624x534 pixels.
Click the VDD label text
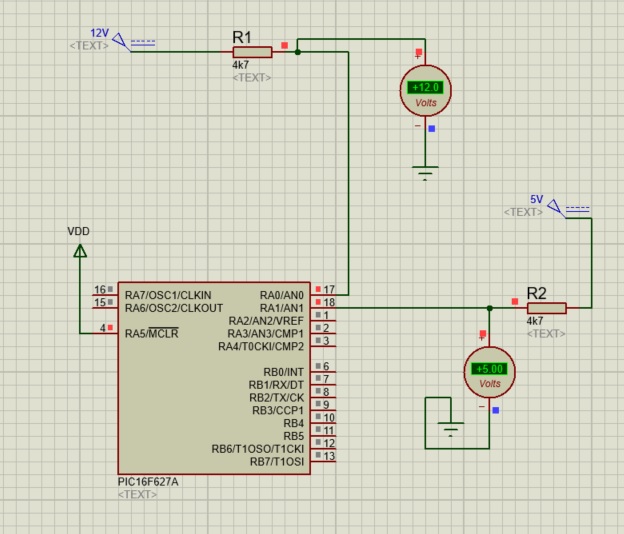pos(78,231)
